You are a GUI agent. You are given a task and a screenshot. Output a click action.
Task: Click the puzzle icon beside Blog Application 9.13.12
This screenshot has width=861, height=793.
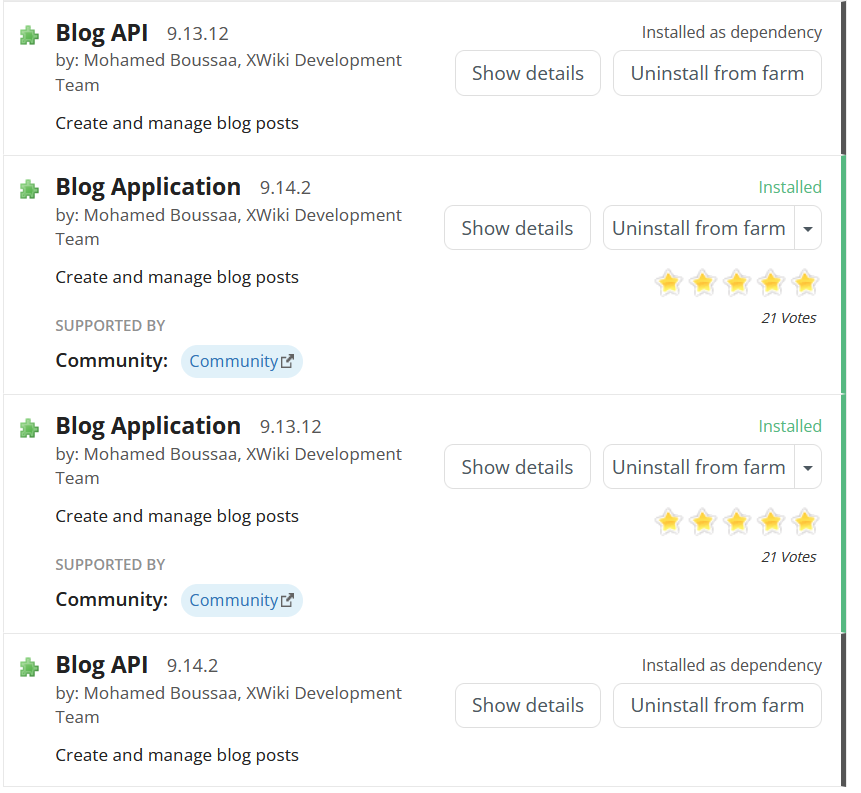(x=29, y=428)
